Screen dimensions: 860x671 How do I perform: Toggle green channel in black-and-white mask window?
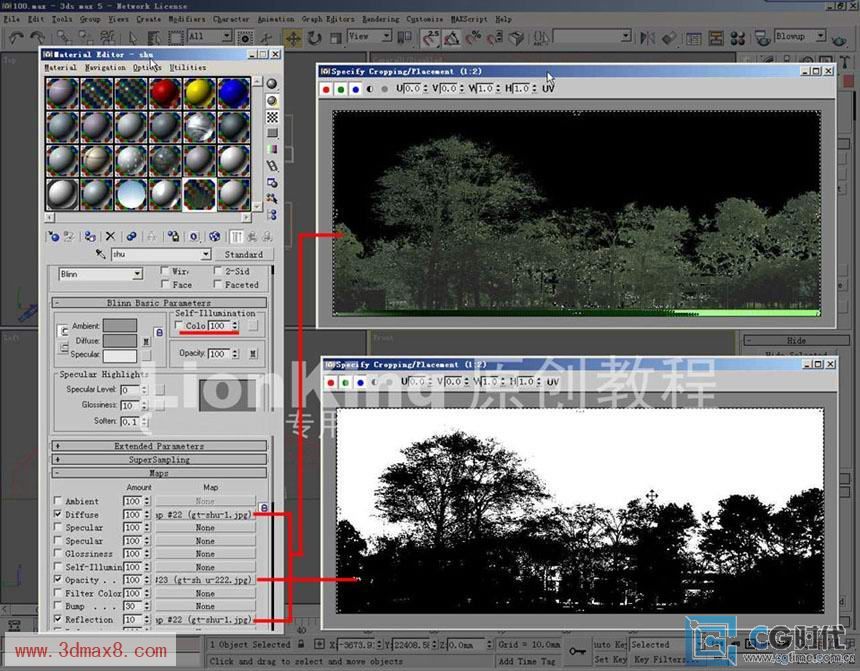tap(346, 382)
